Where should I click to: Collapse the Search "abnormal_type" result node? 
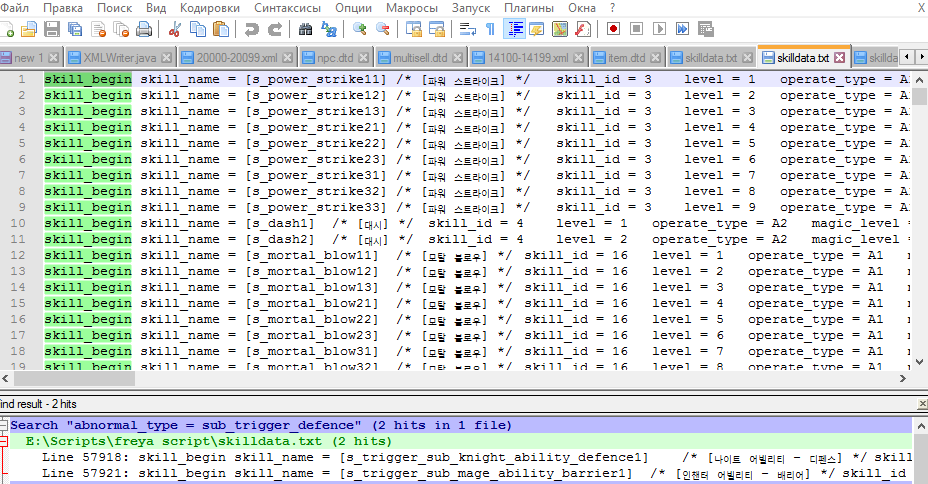(5, 426)
